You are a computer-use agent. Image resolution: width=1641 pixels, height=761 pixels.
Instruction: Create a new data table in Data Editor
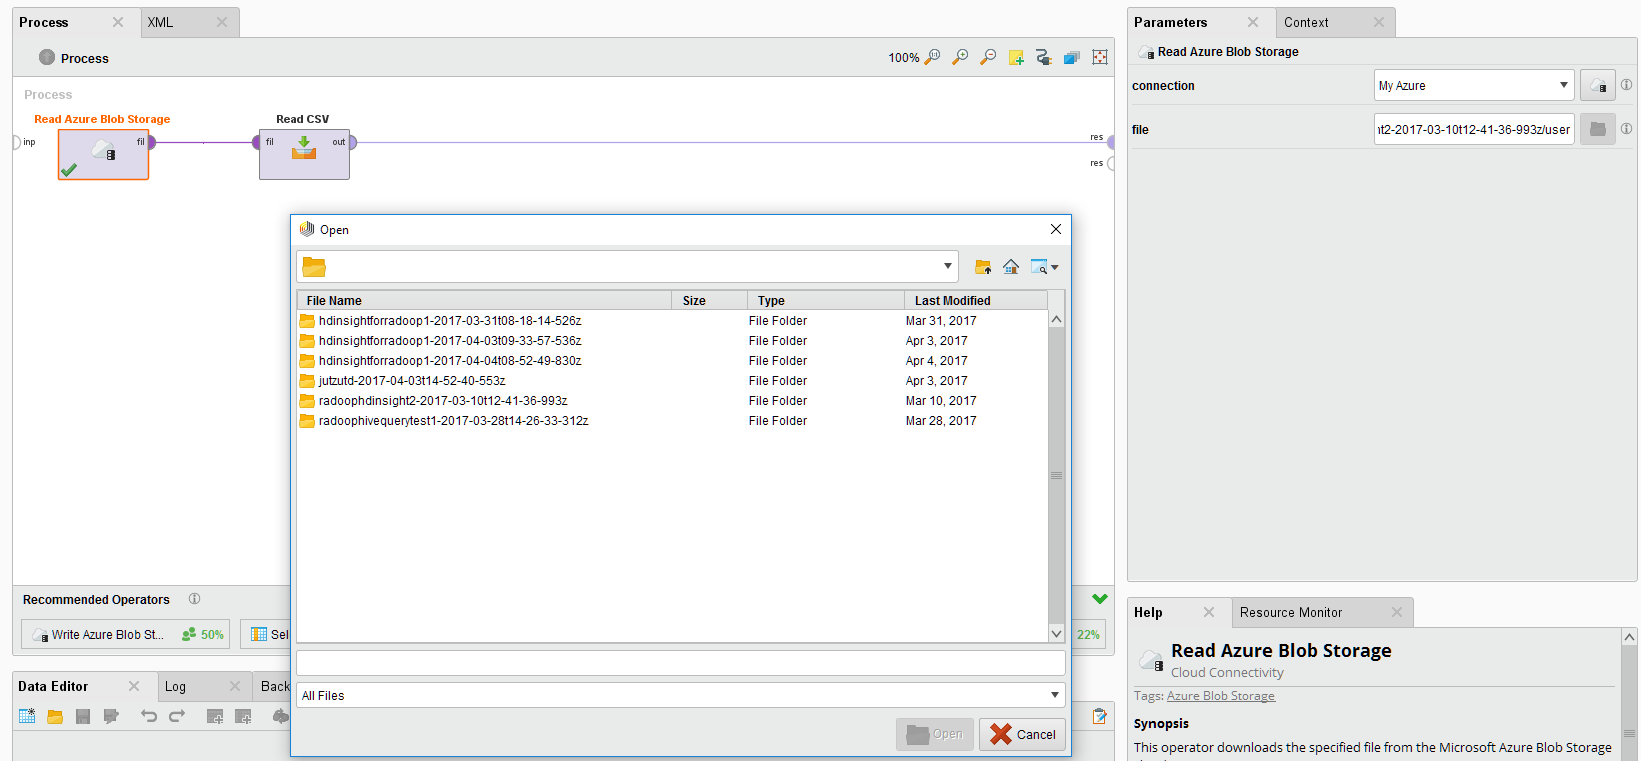pyautogui.click(x=27, y=716)
